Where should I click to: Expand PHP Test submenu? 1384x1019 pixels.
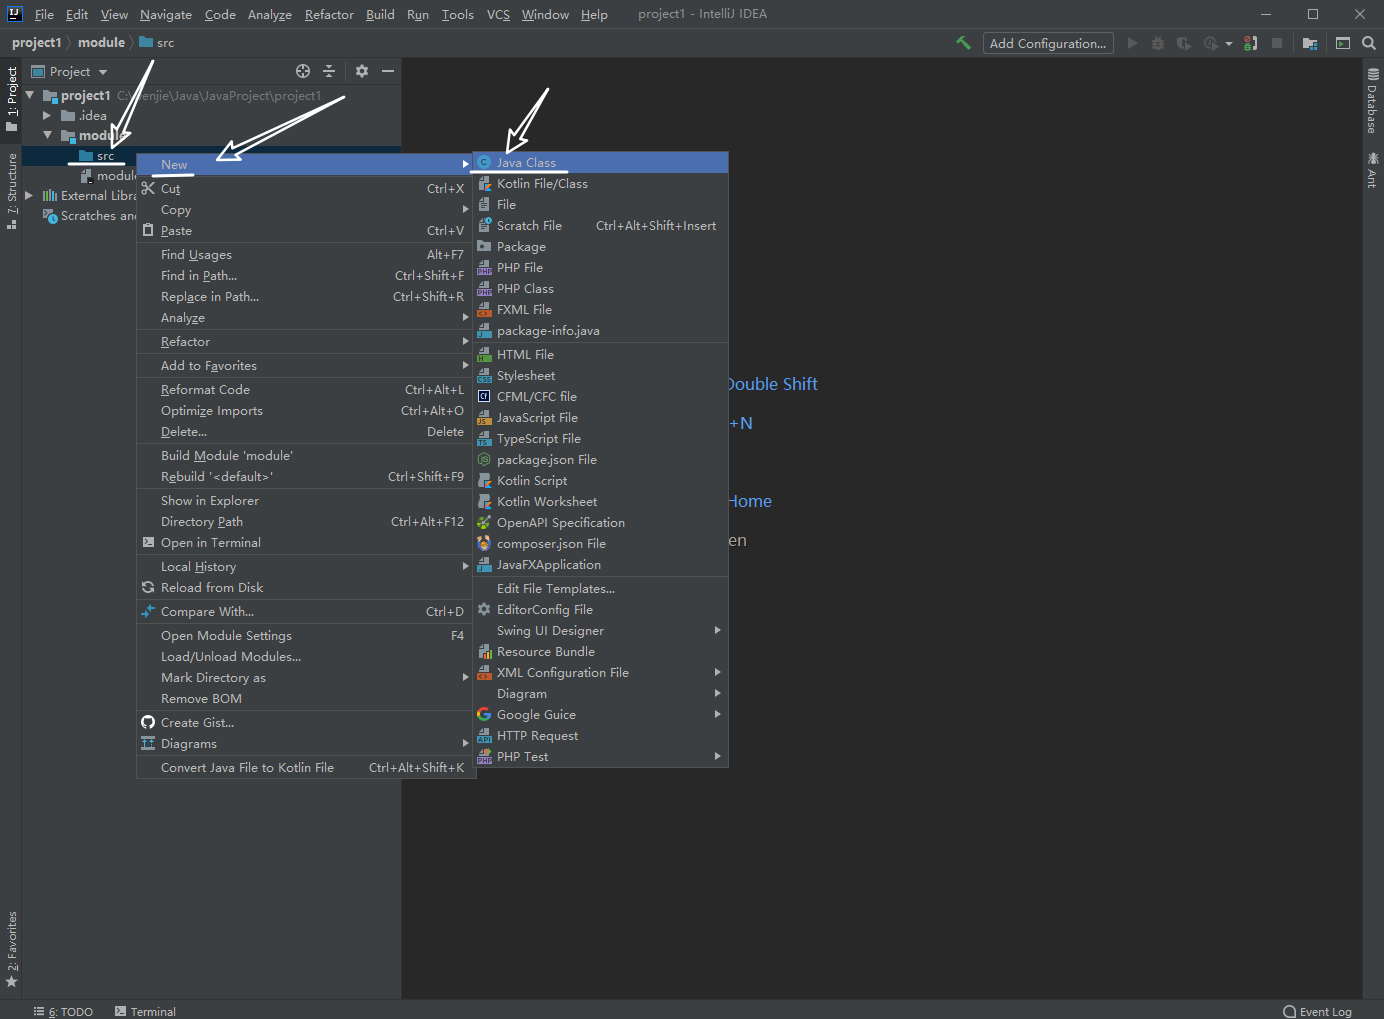600,756
